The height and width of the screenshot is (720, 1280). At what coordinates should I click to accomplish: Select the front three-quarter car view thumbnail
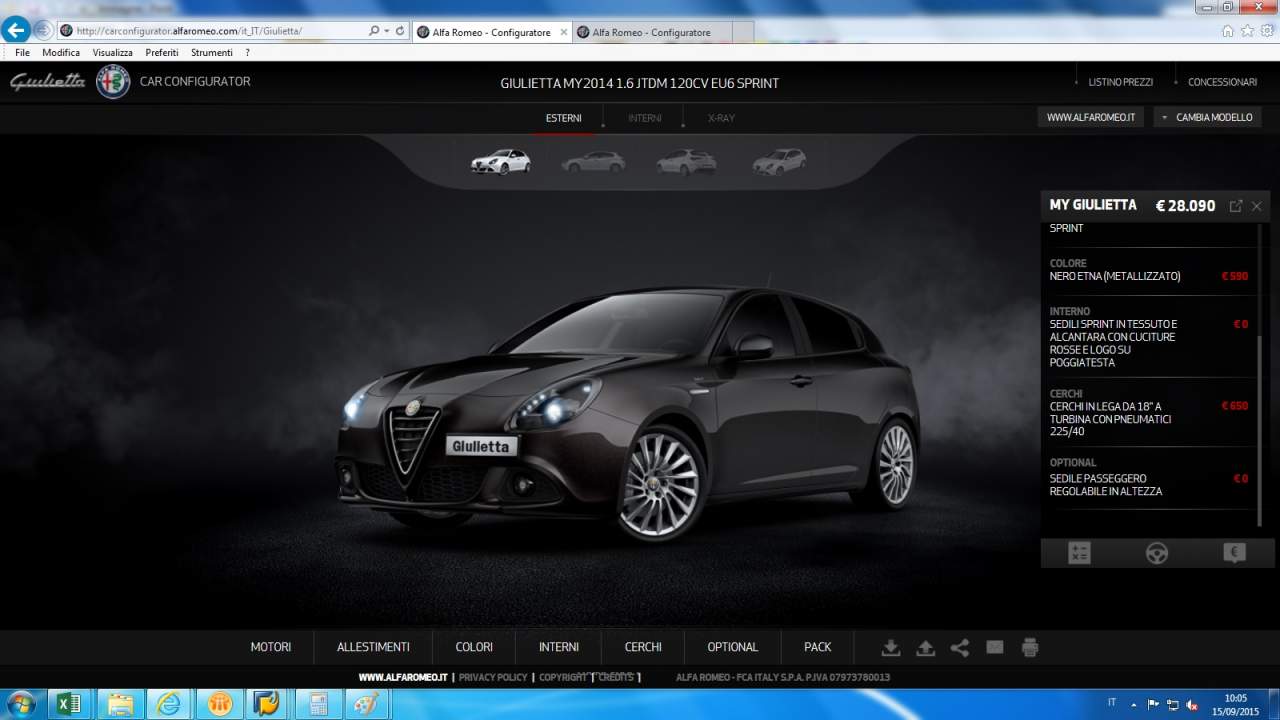click(x=501, y=161)
